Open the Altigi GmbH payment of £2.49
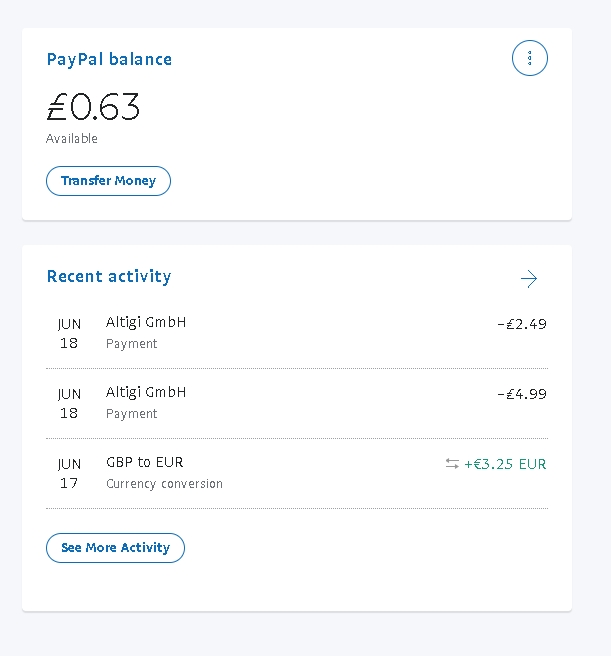The height and width of the screenshot is (656, 611). click(297, 333)
